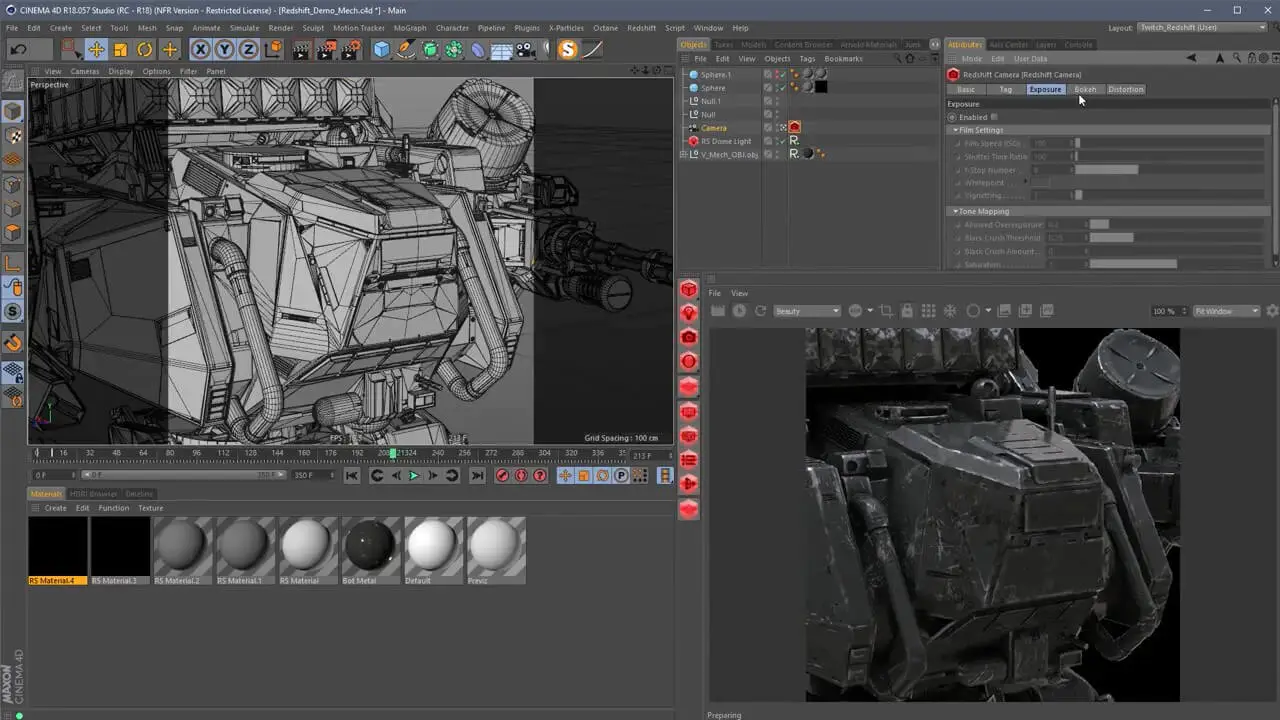Screen dimensions: 1280x720
Task: Click the green Subdivision Surface generator icon
Action: 430,49
